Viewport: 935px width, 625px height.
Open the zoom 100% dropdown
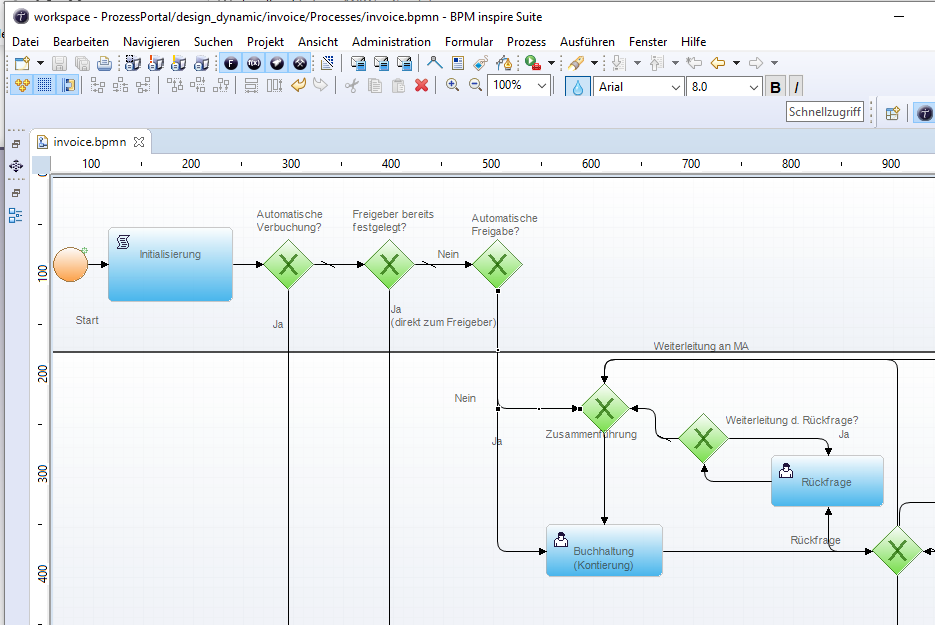541,86
